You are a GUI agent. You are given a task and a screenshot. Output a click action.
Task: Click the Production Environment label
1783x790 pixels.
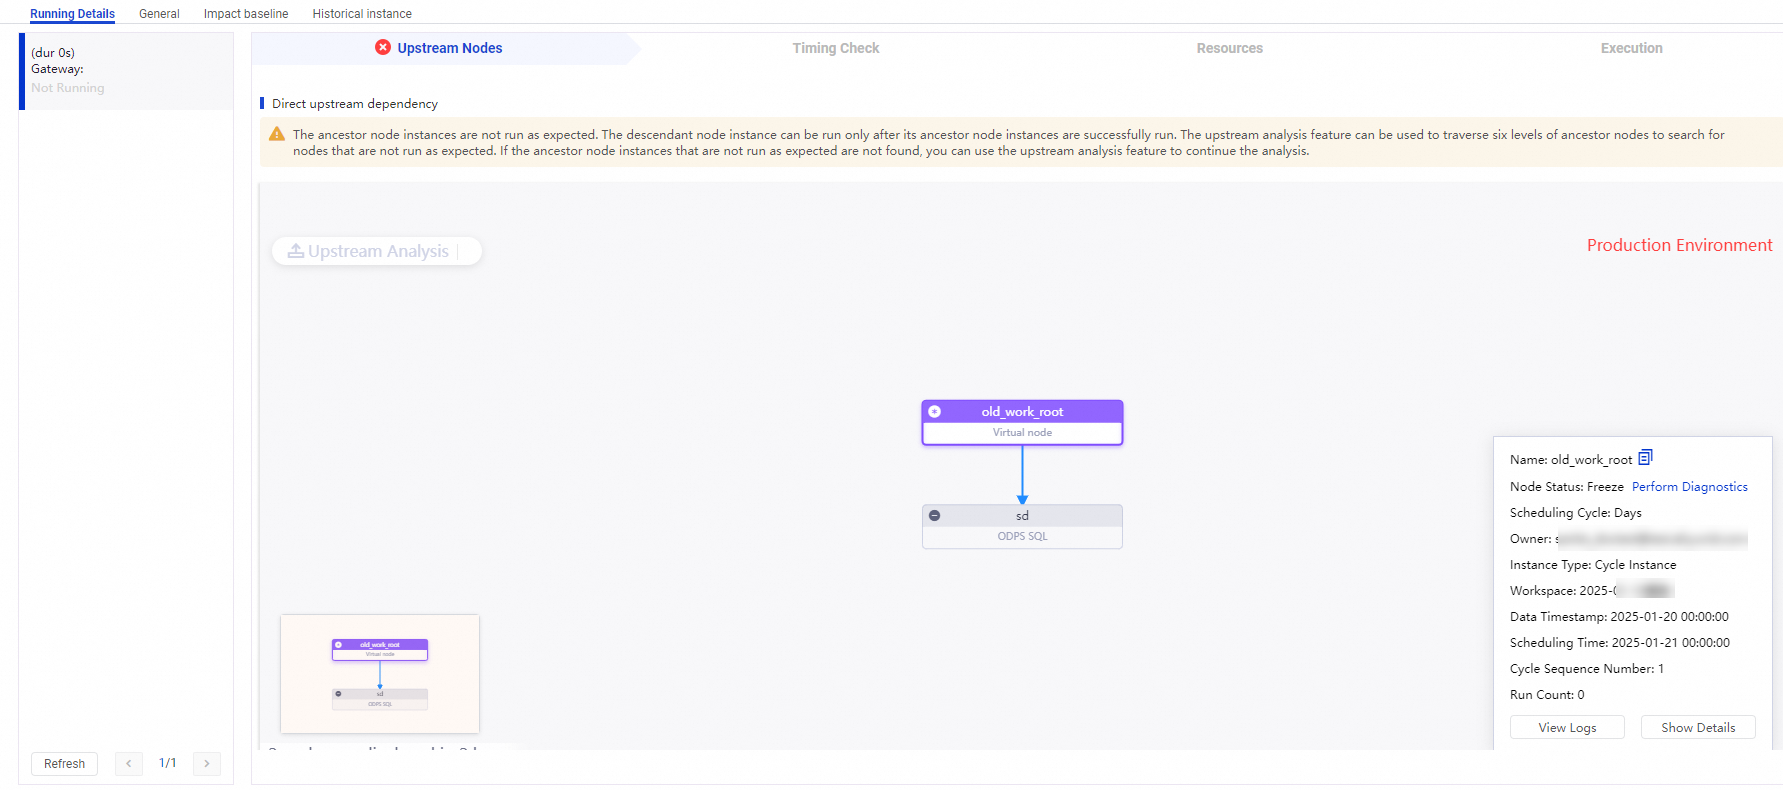1679,245
